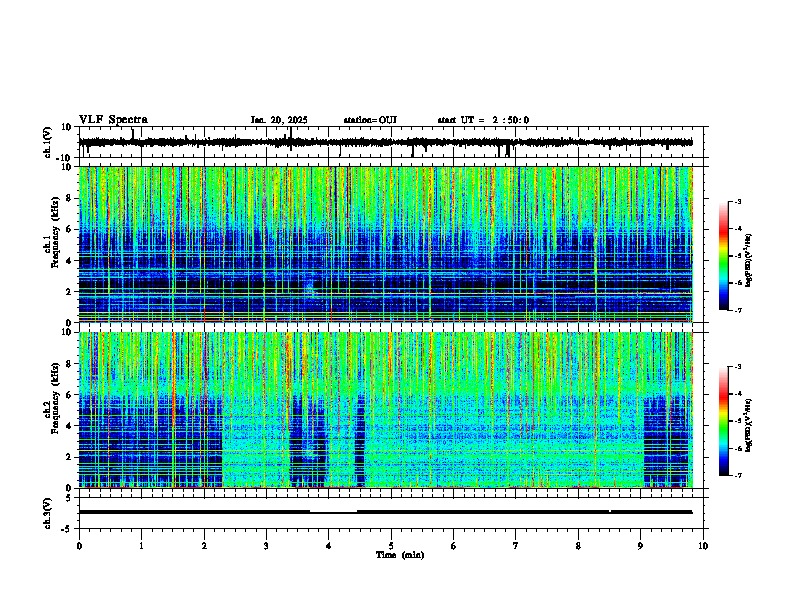Click the "start UT = 2 :50: 0" label
The width and height of the screenshot is (792, 612).
tap(483, 120)
